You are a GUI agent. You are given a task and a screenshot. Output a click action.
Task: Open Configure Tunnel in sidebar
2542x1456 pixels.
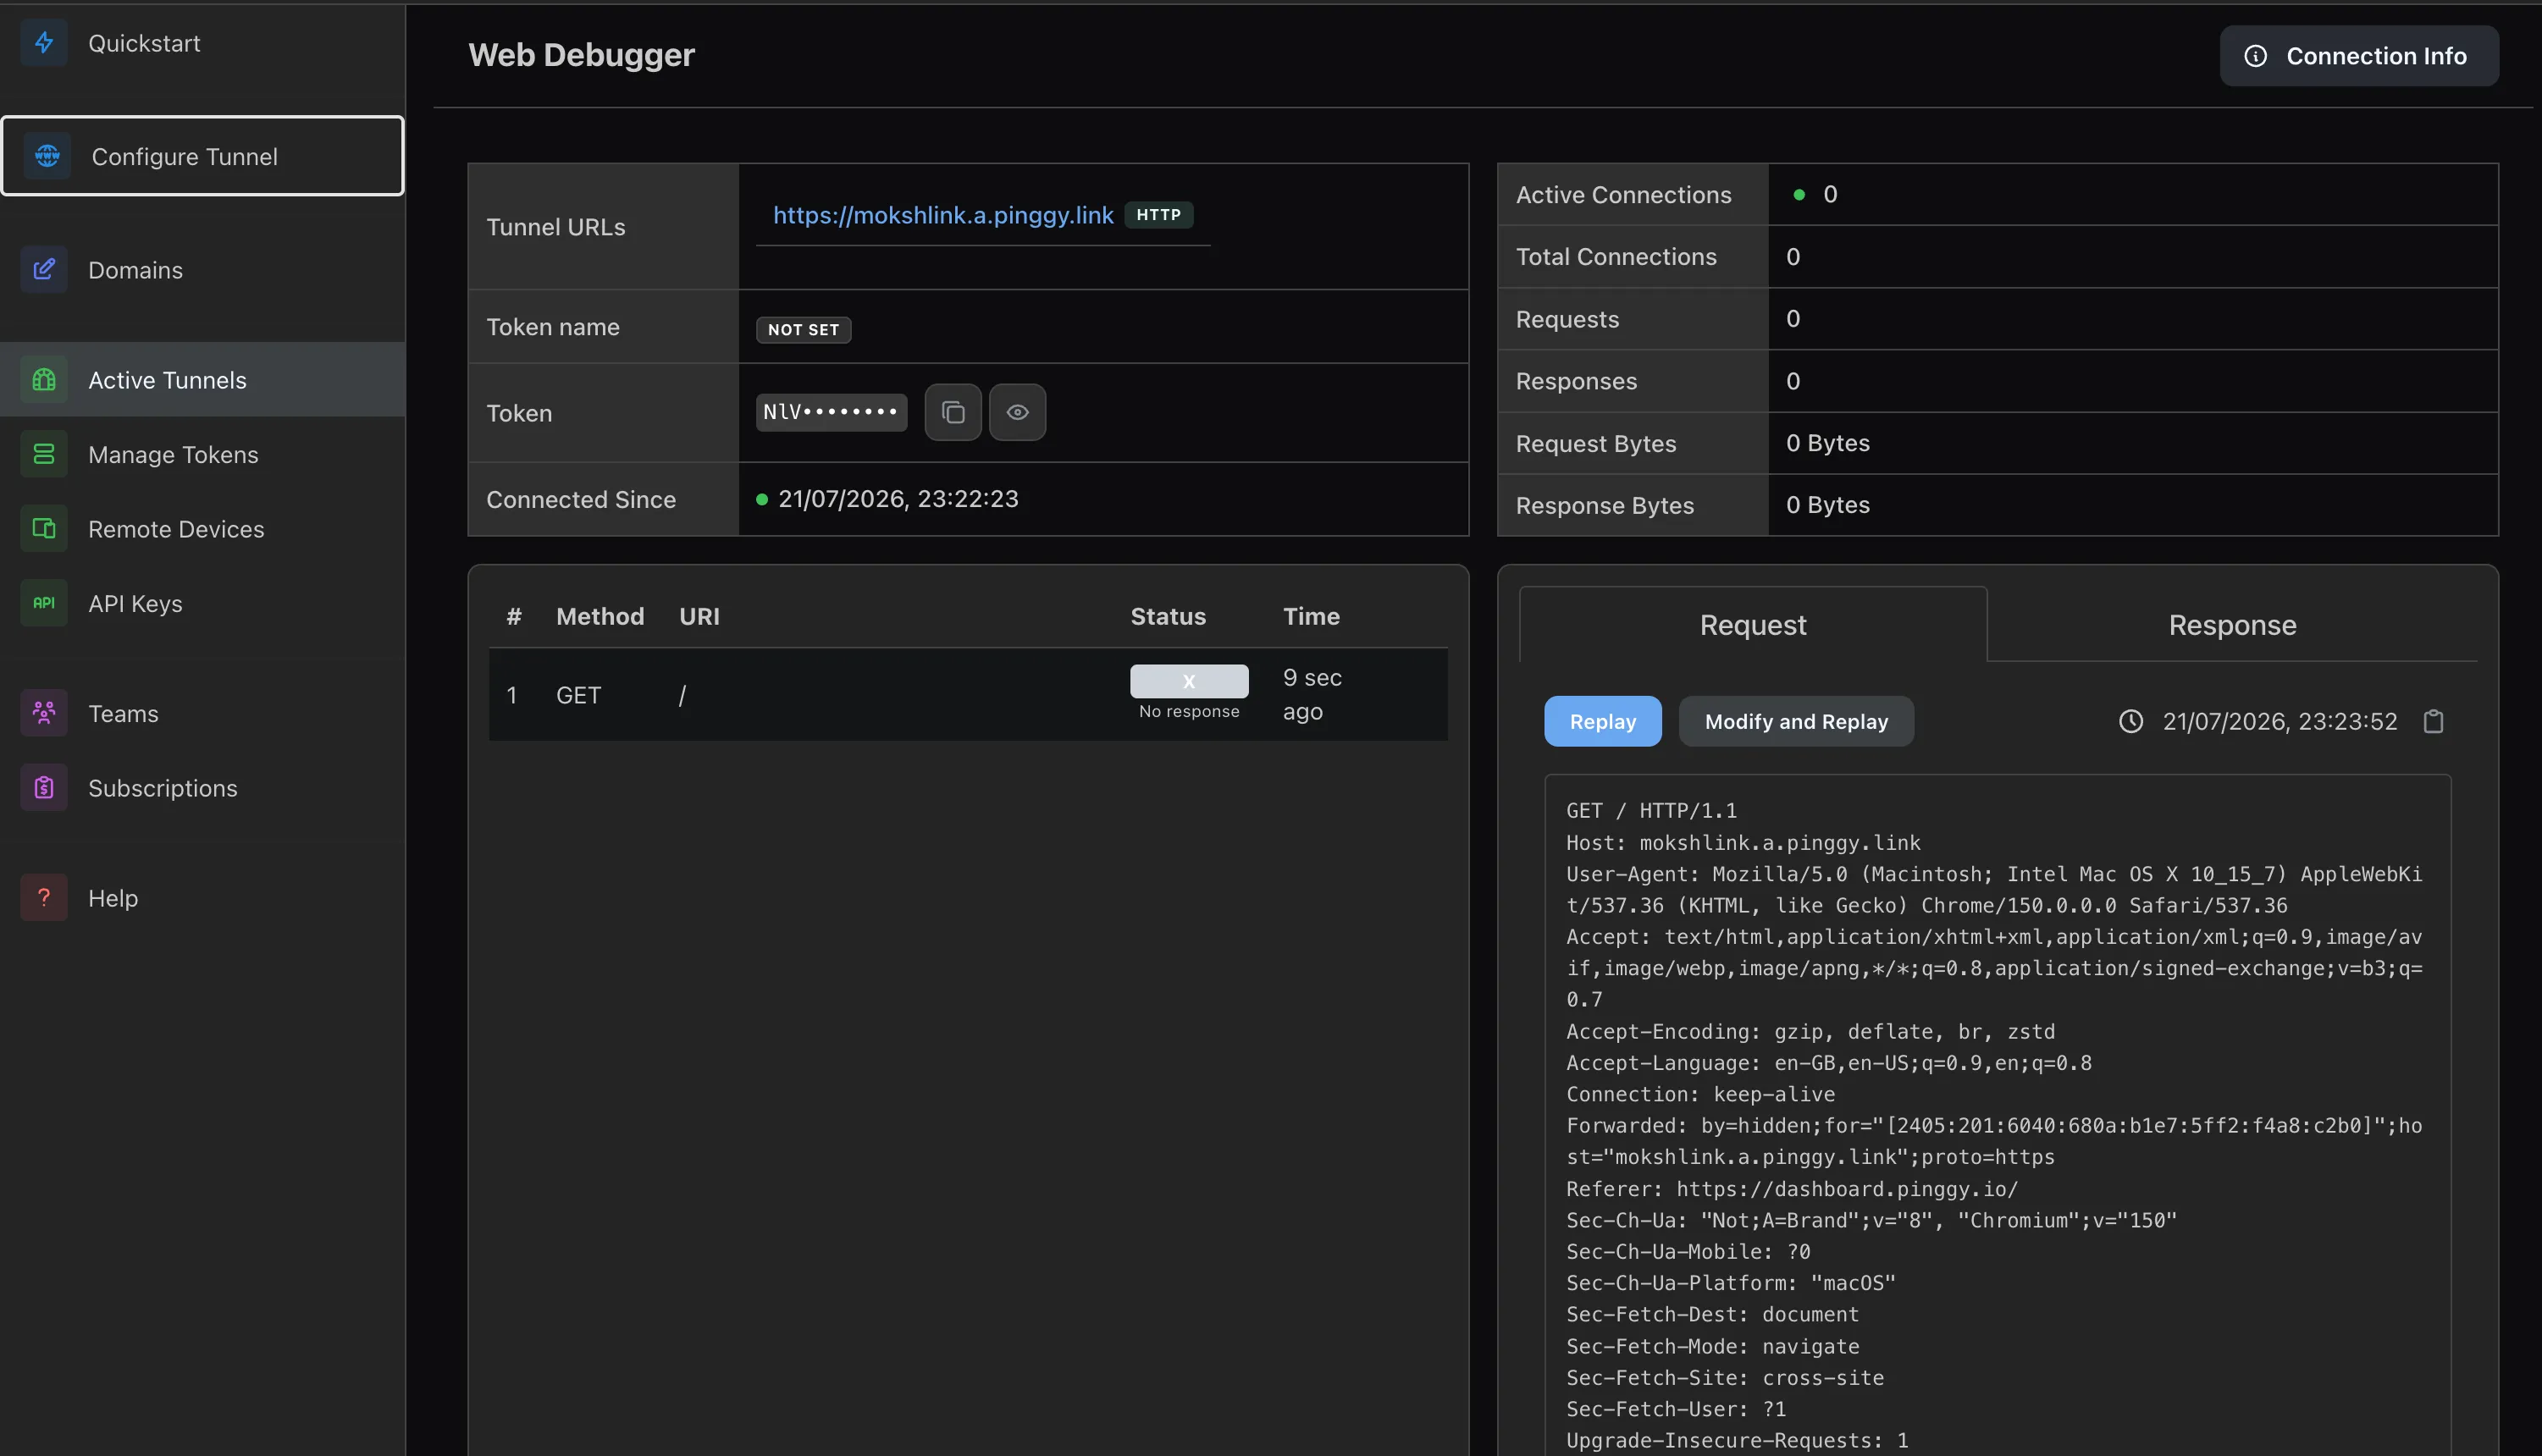(x=202, y=156)
